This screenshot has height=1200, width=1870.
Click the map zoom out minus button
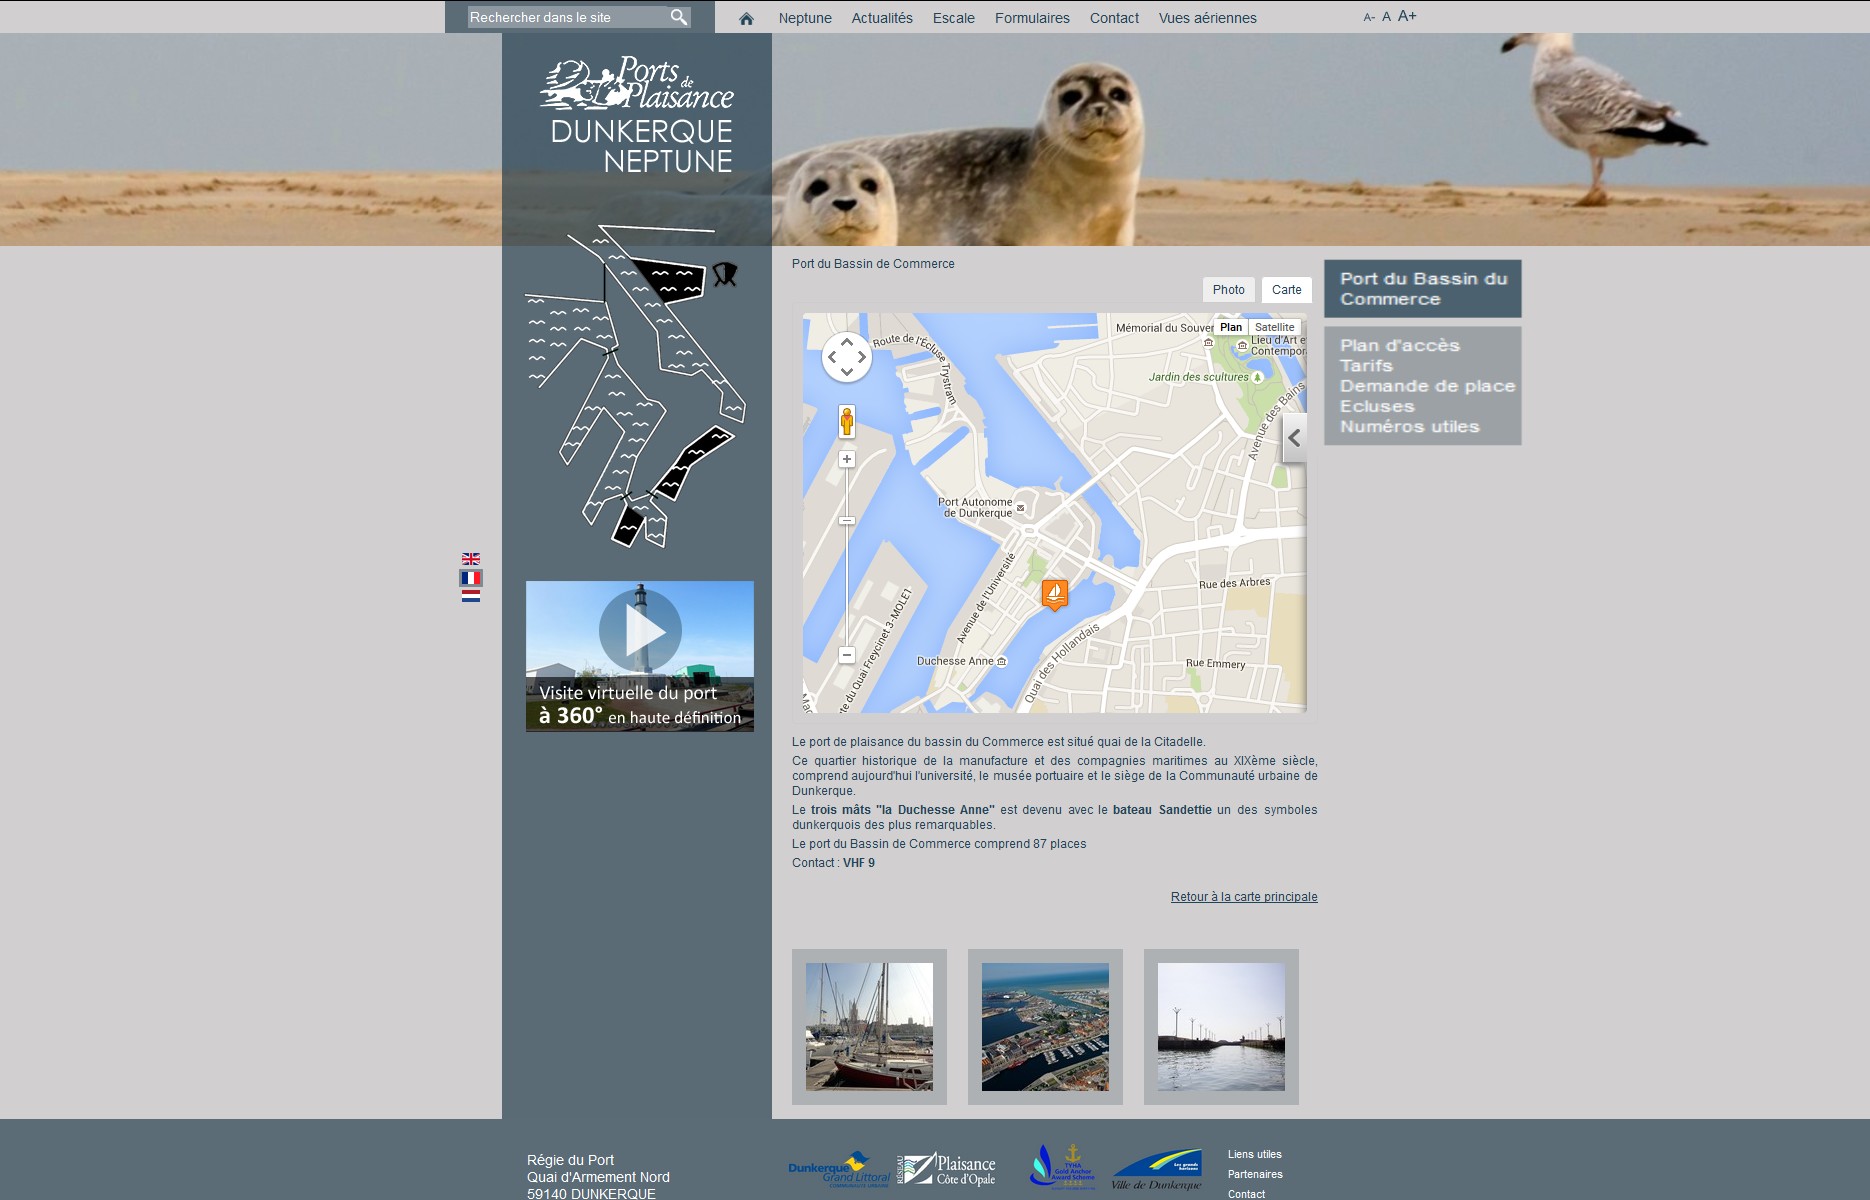click(847, 655)
